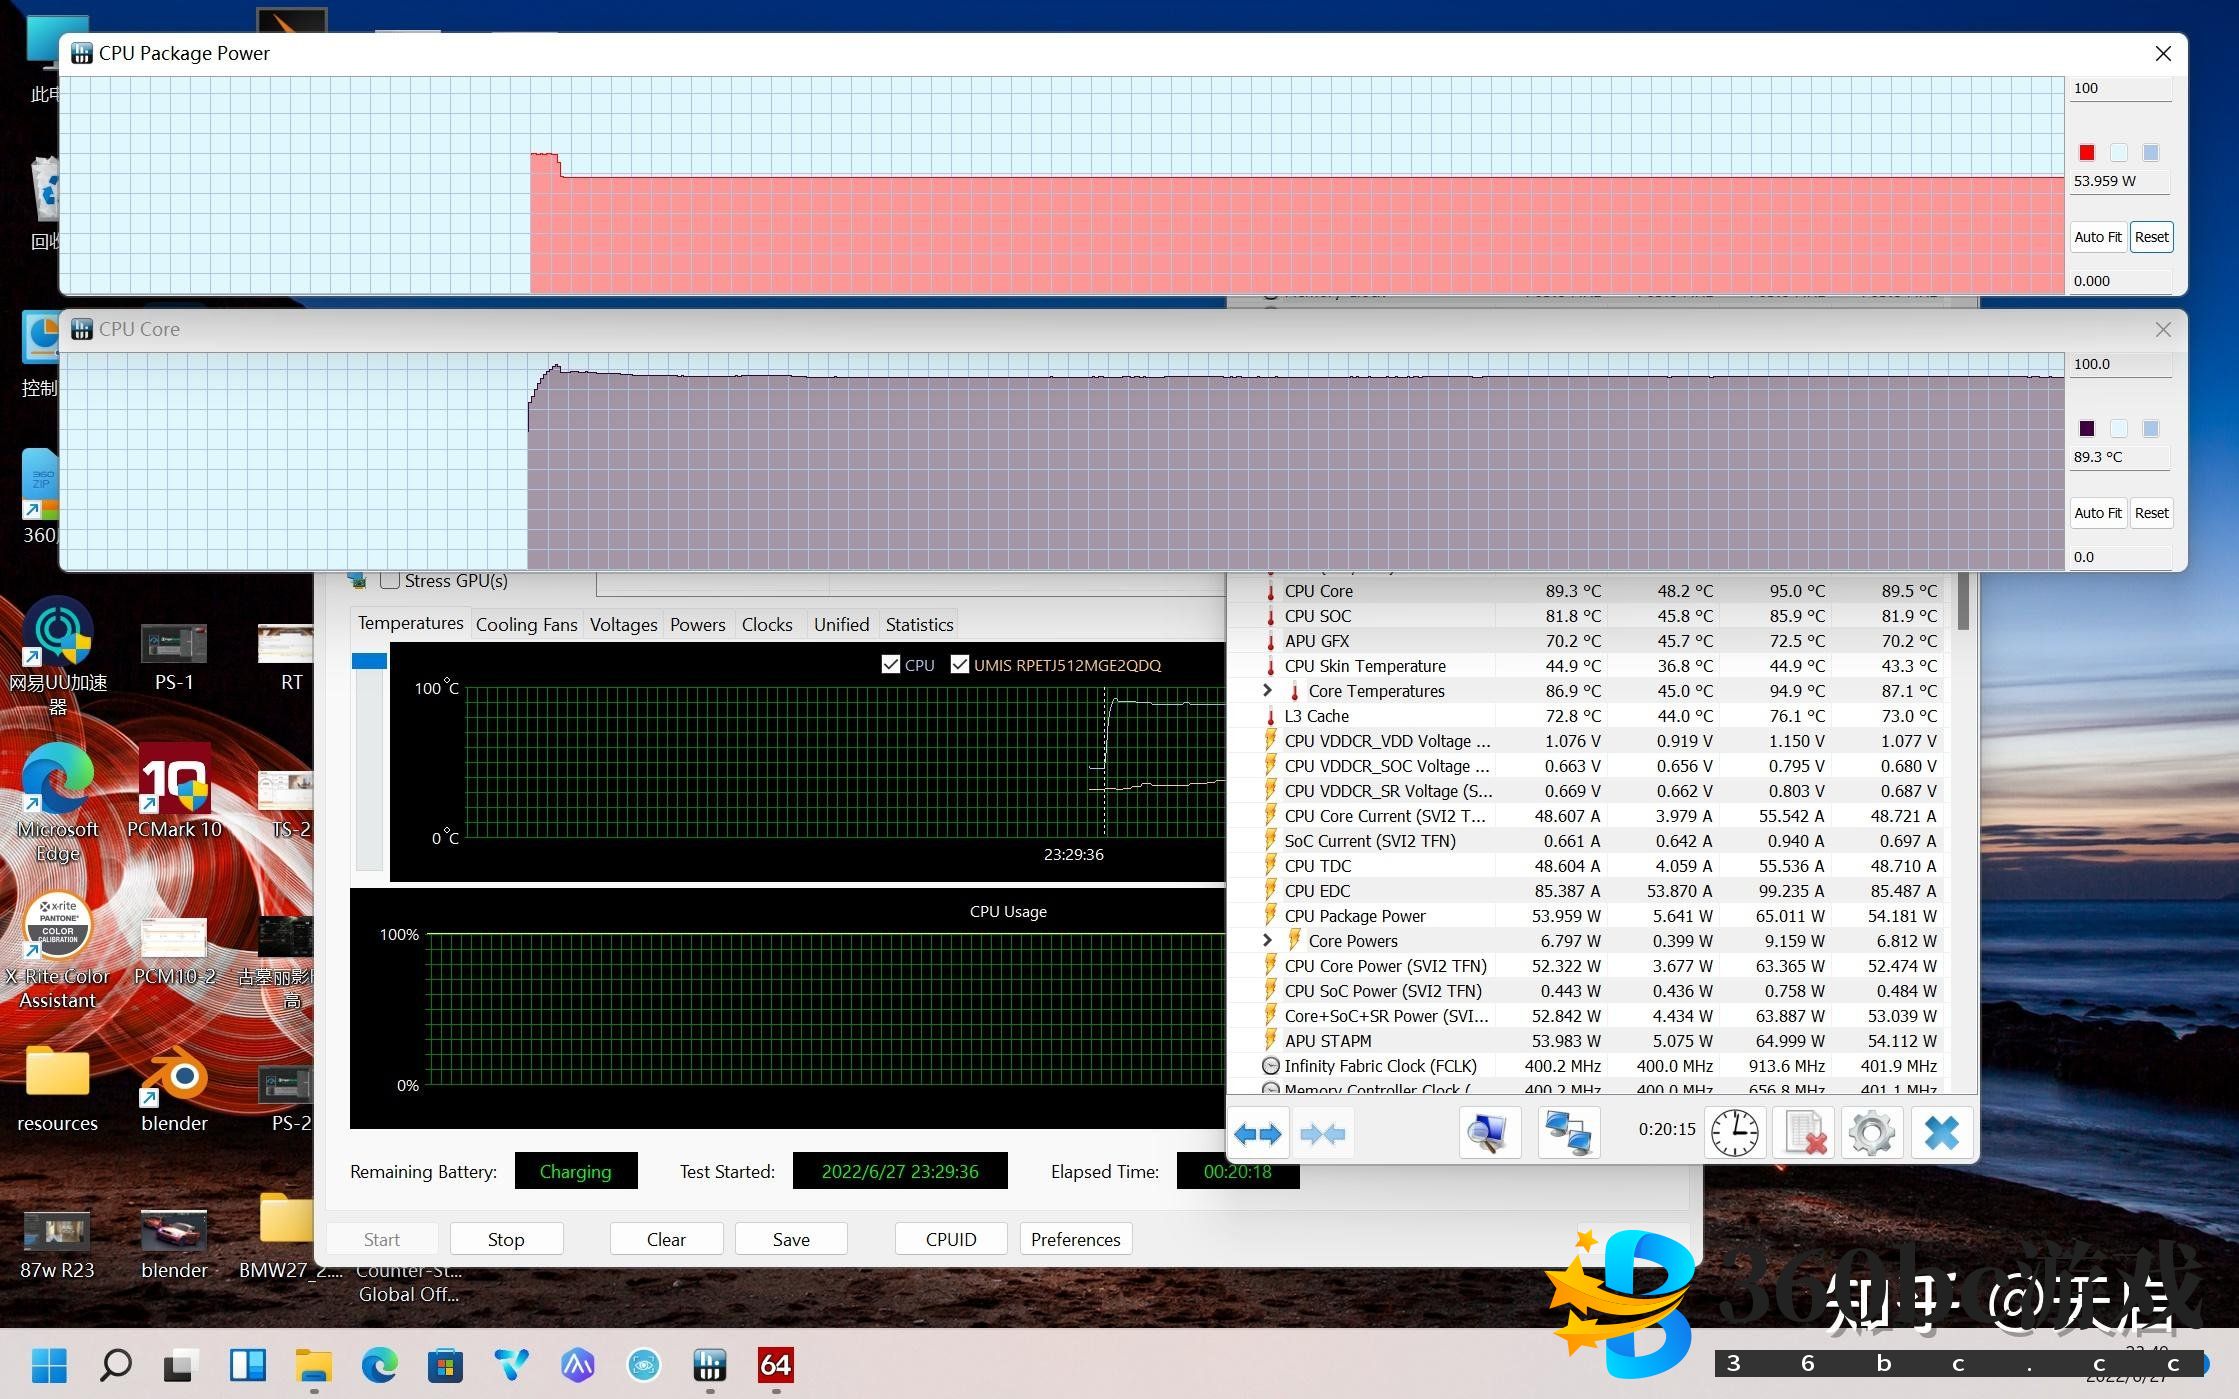
Task: Open HWiNFO sensor settings gear
Action: [x=1871, y=1133]
